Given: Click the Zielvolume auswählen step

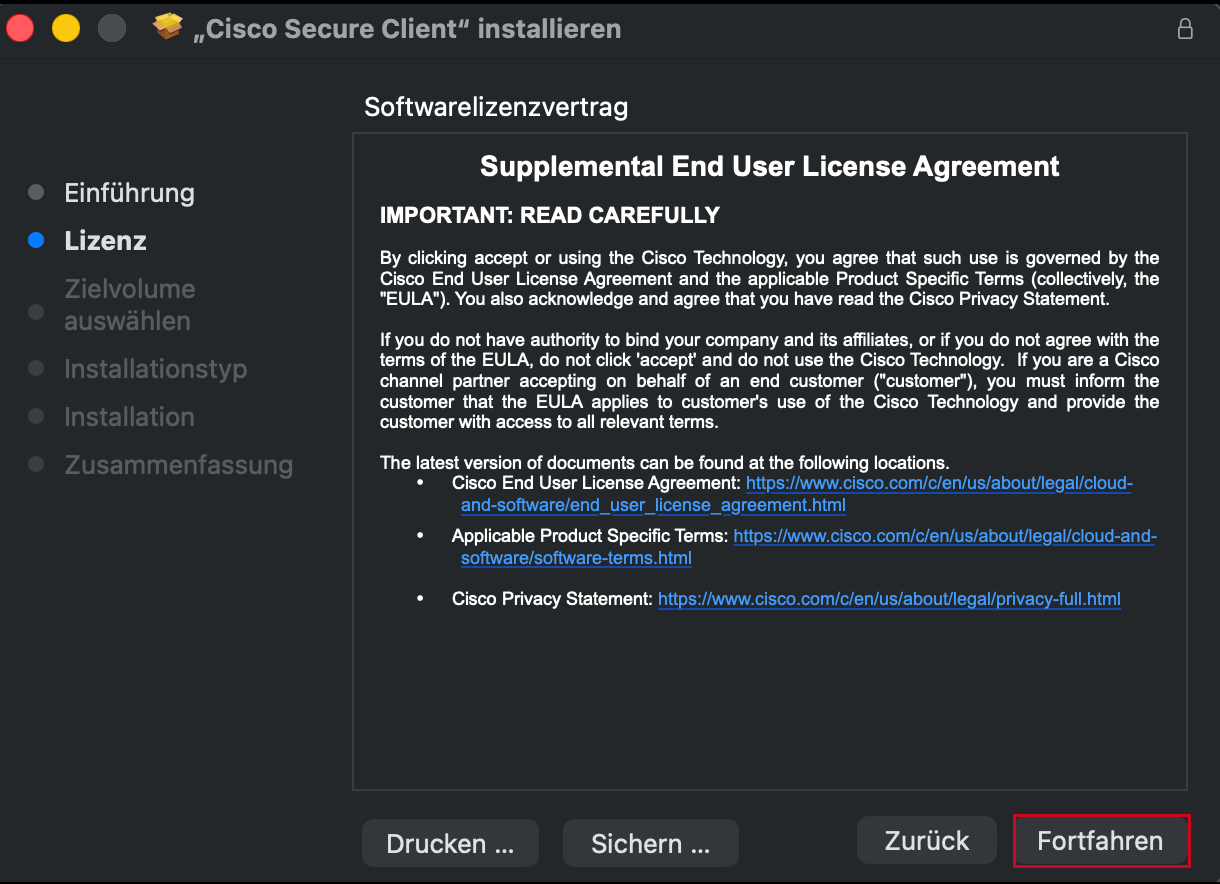Looking at the screenshot, I should 130,305.
